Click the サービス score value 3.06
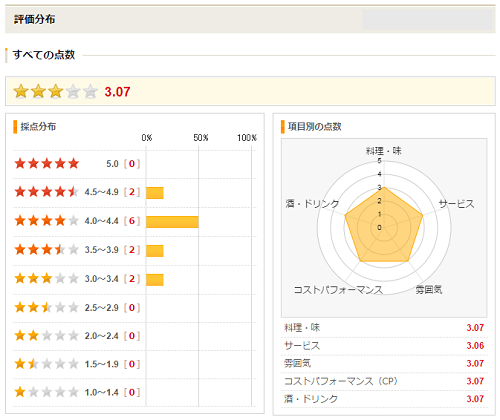The image size is (500, 420). click(x=475, y=346)
